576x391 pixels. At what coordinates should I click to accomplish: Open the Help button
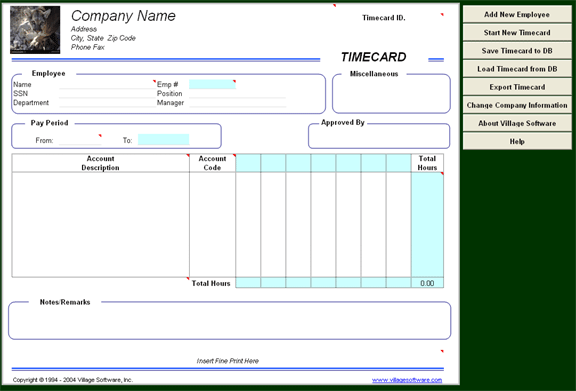tap(517, 141)
